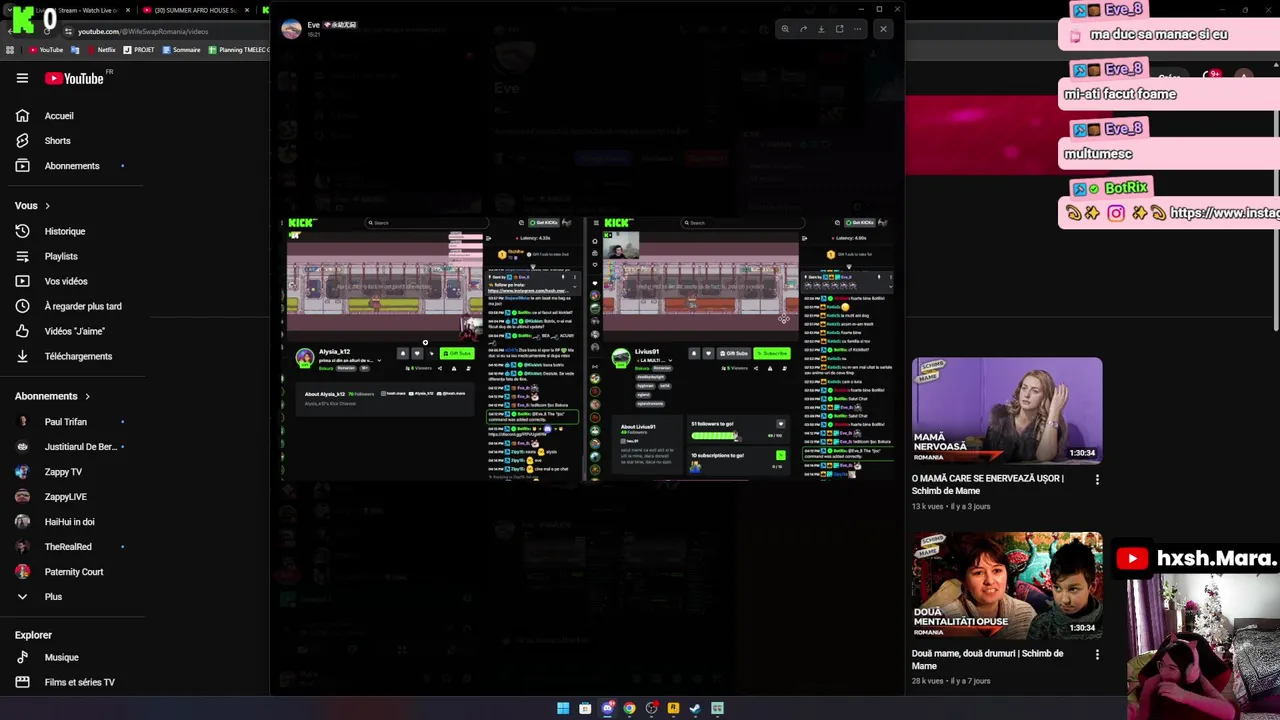Open the enlarged Kick screenshot image
Viewport: 1280px width, 720px height.
[587, 348]
